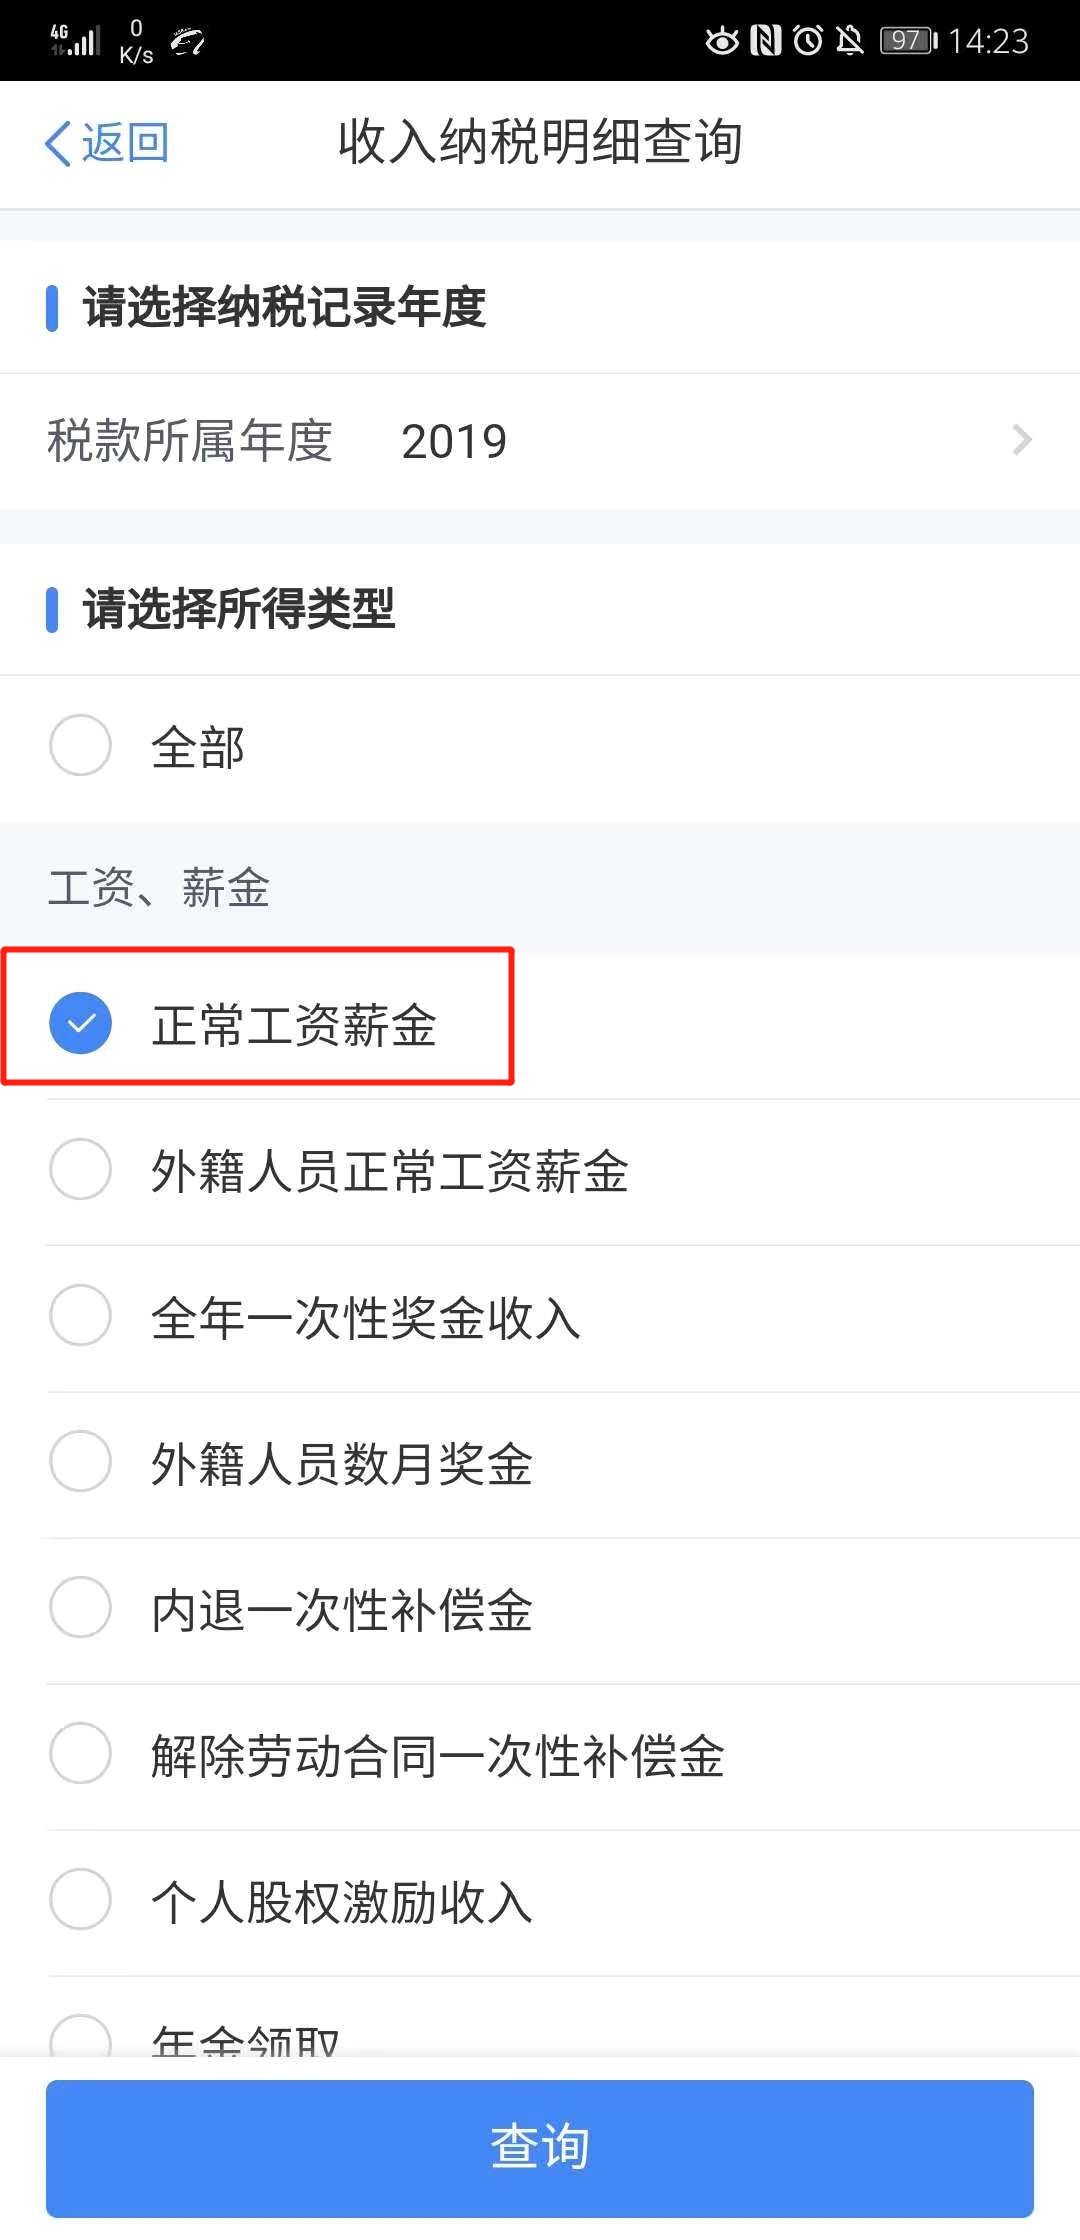The image size is (1080, 2240).
Task: Select 外籍人员数月奖金 radio option
Action: [x=80, y=1461]
